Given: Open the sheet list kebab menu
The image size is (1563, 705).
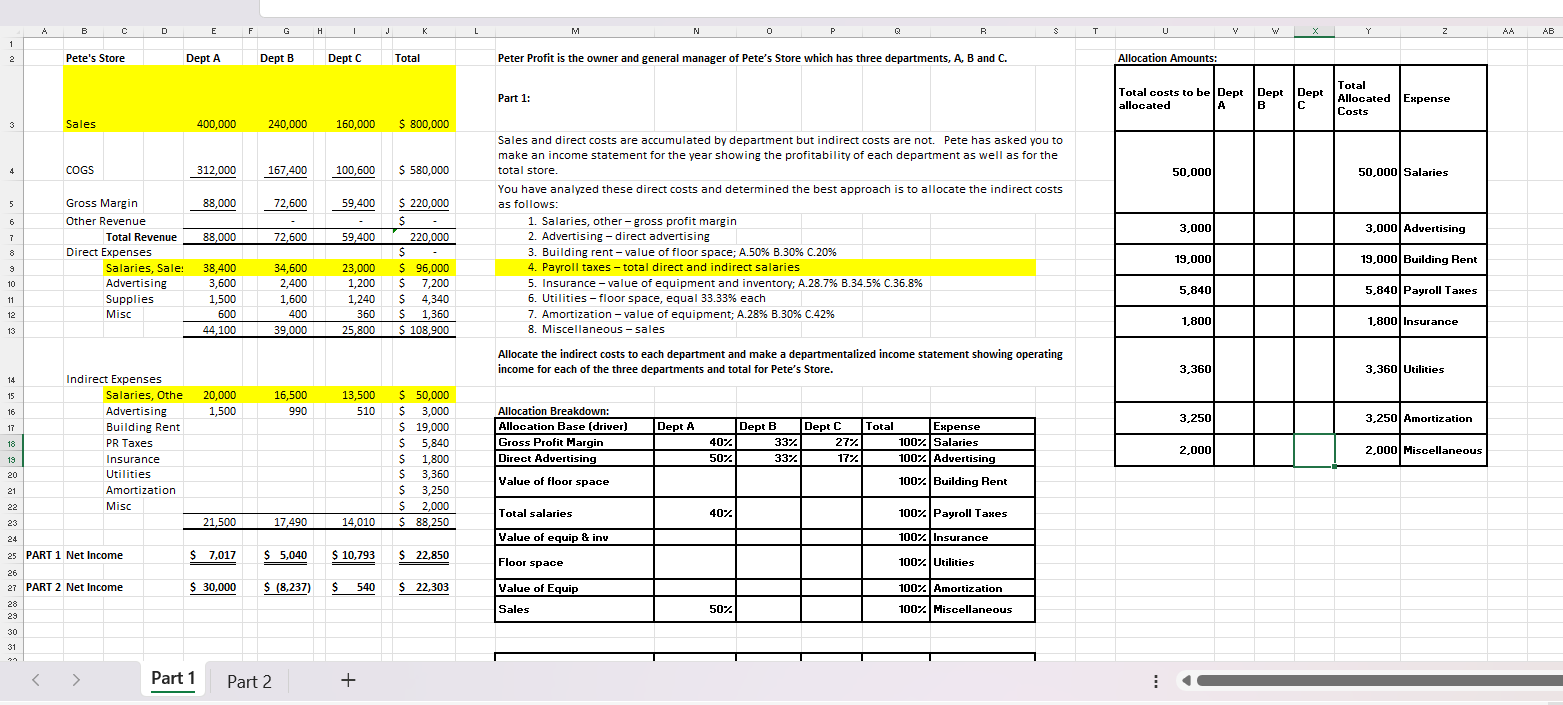Looking at the screenshot, I should 1155,681.
